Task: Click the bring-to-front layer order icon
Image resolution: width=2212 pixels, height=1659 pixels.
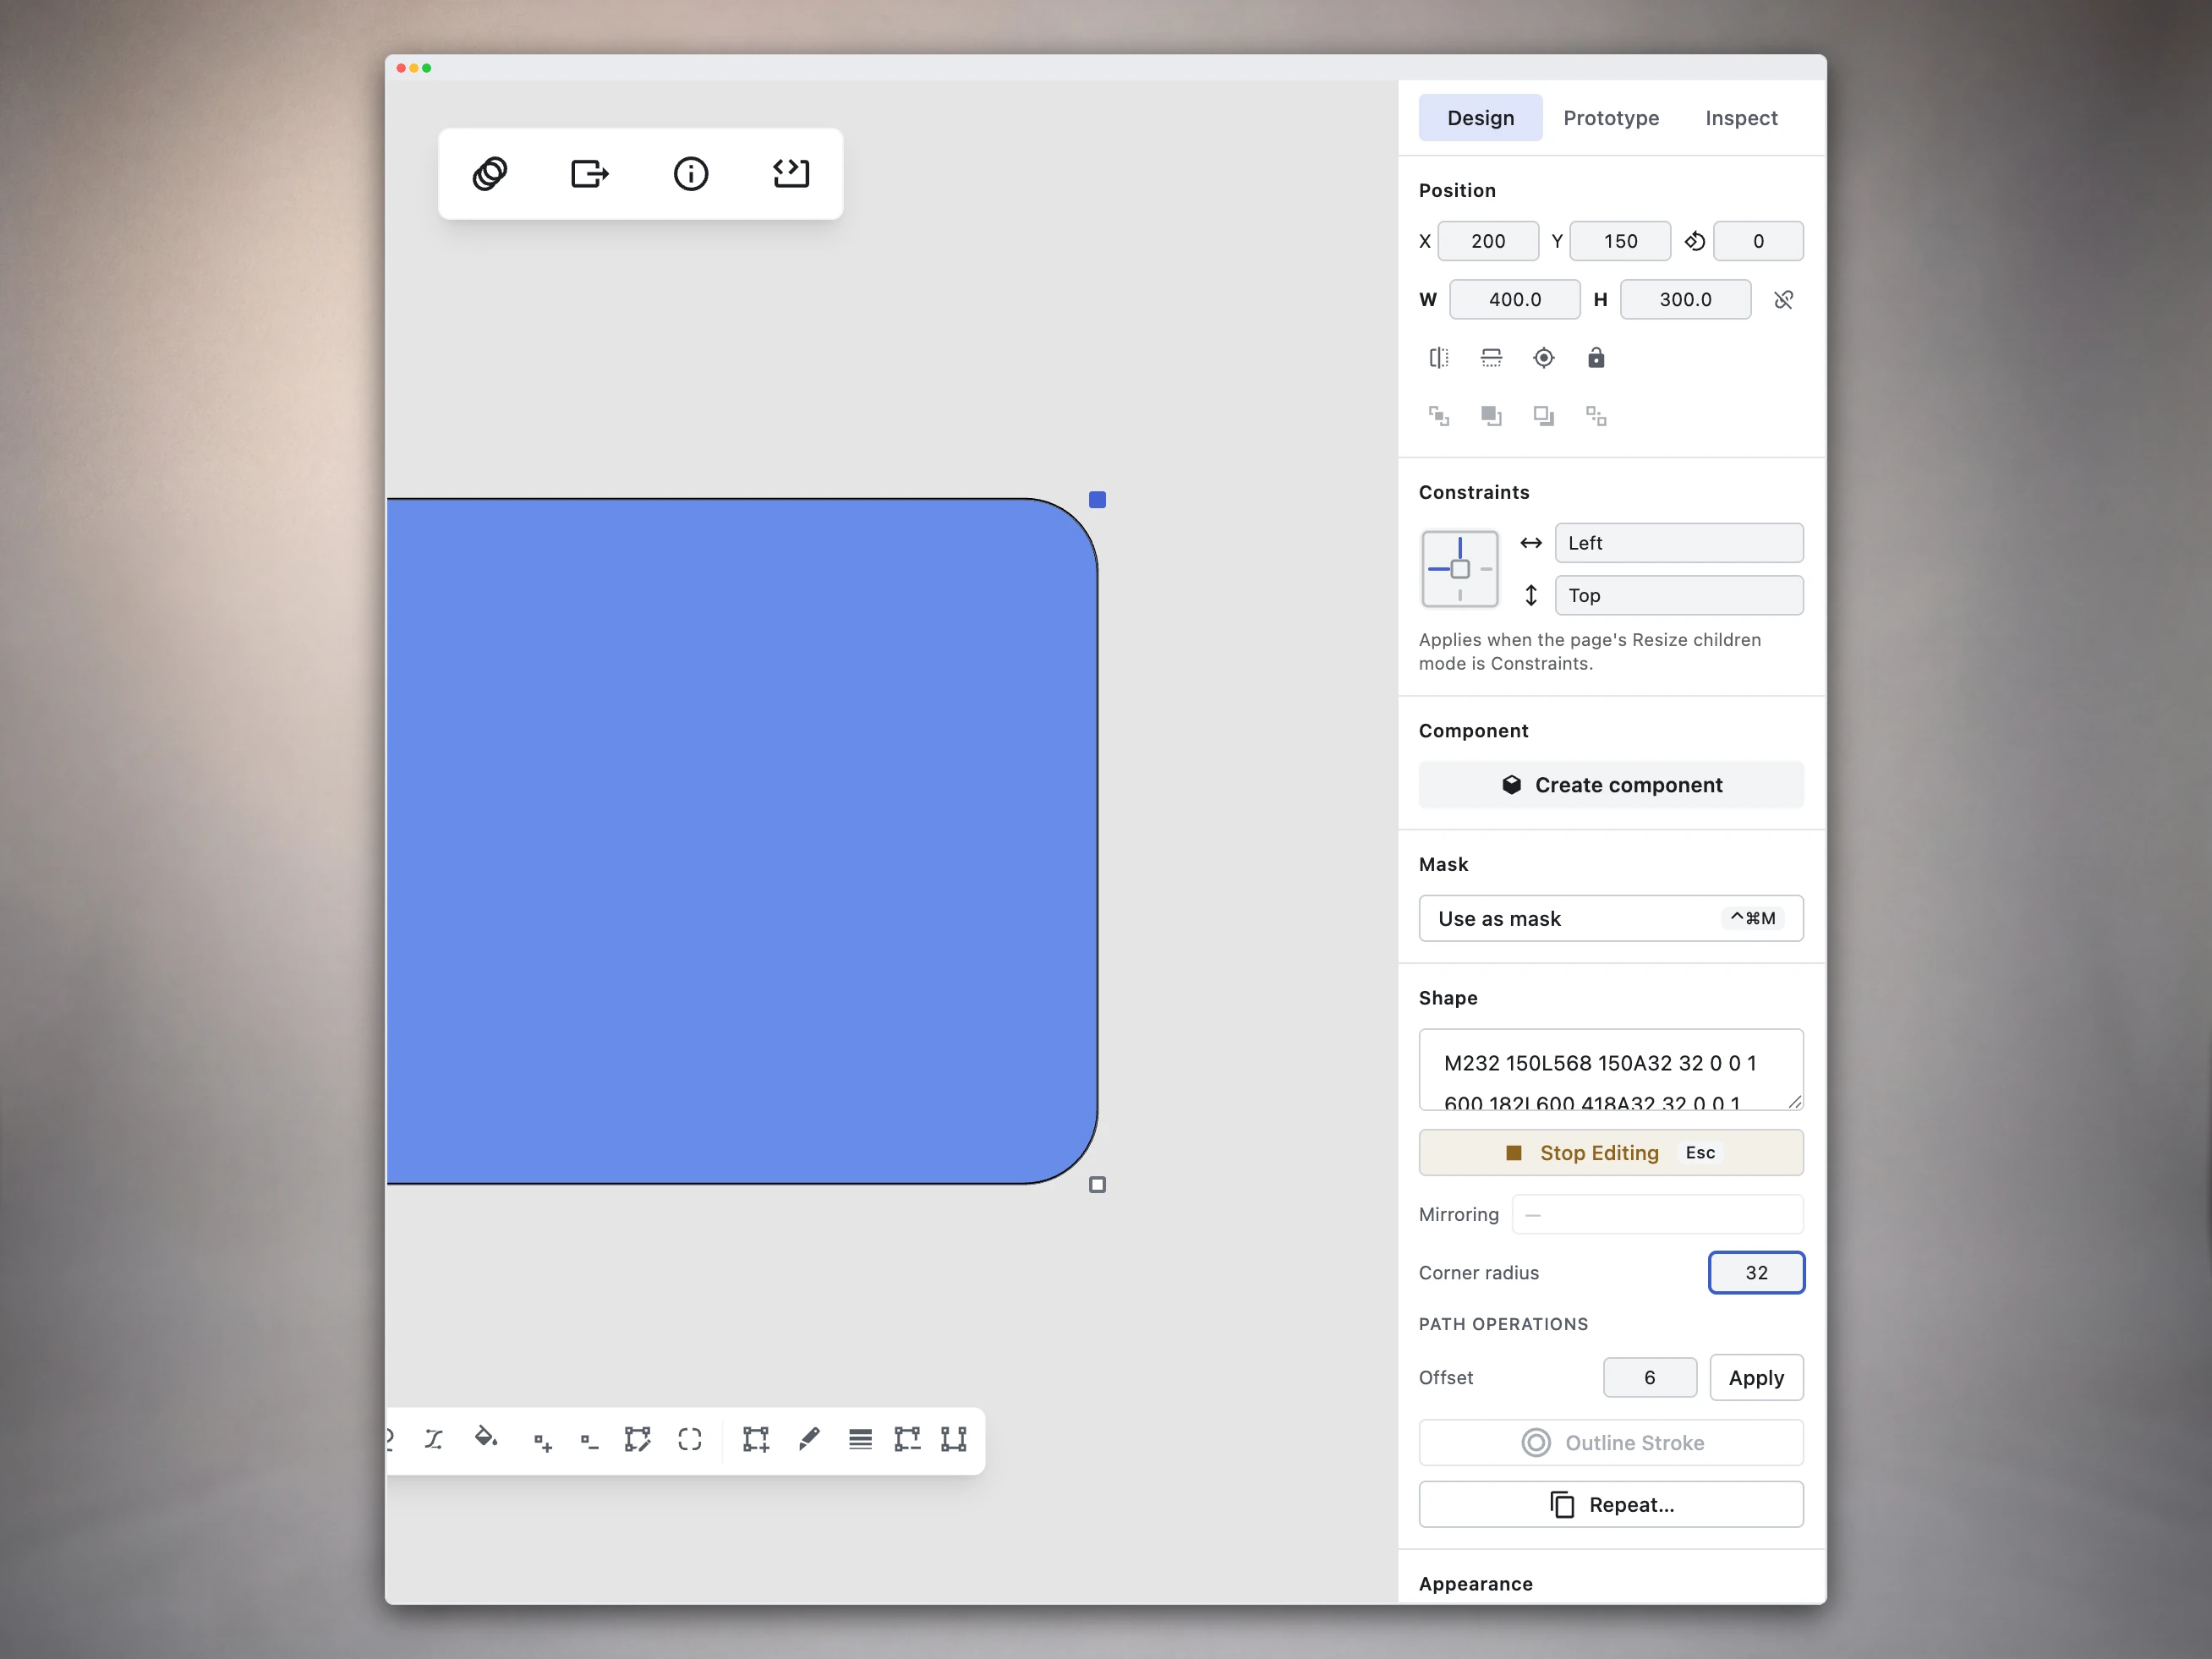Action: coord(1439,416)
